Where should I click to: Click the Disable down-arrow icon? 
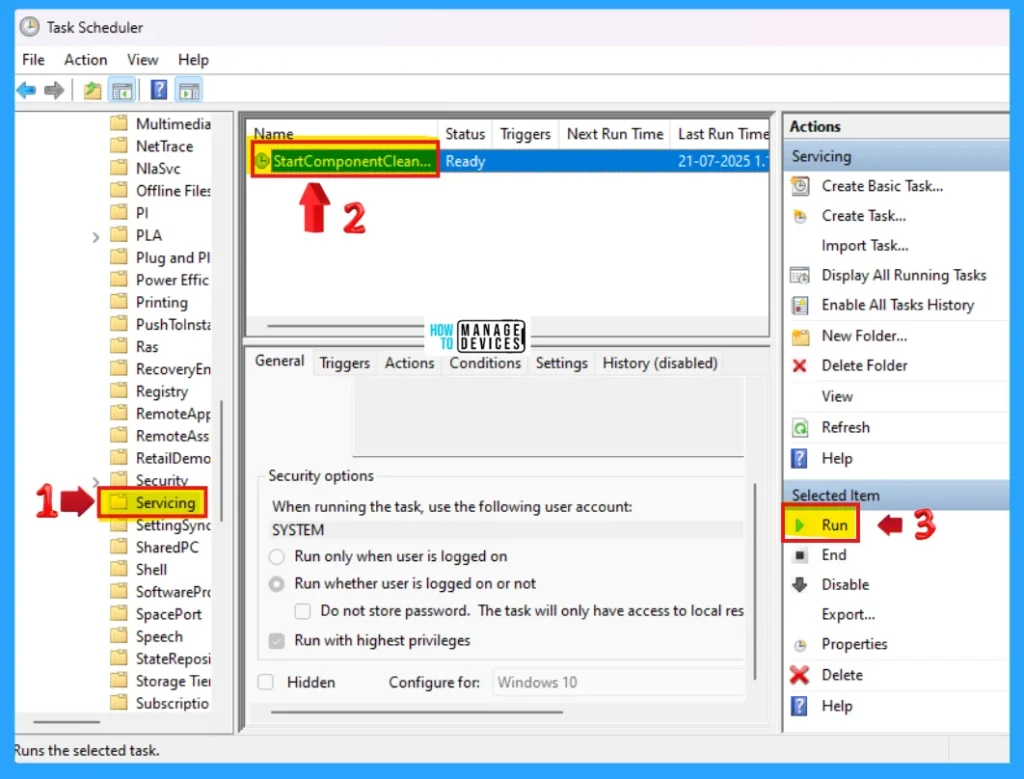click(800, 584)
